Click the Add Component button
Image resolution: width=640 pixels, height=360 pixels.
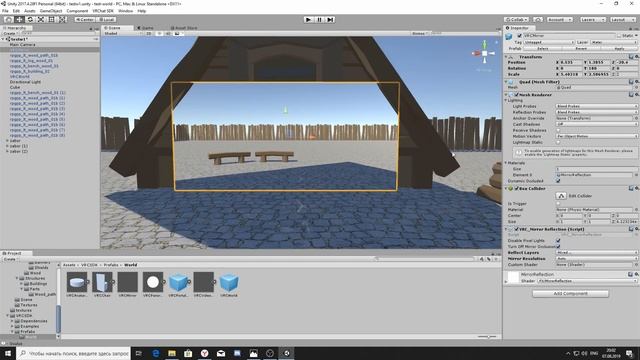(570, 293)
